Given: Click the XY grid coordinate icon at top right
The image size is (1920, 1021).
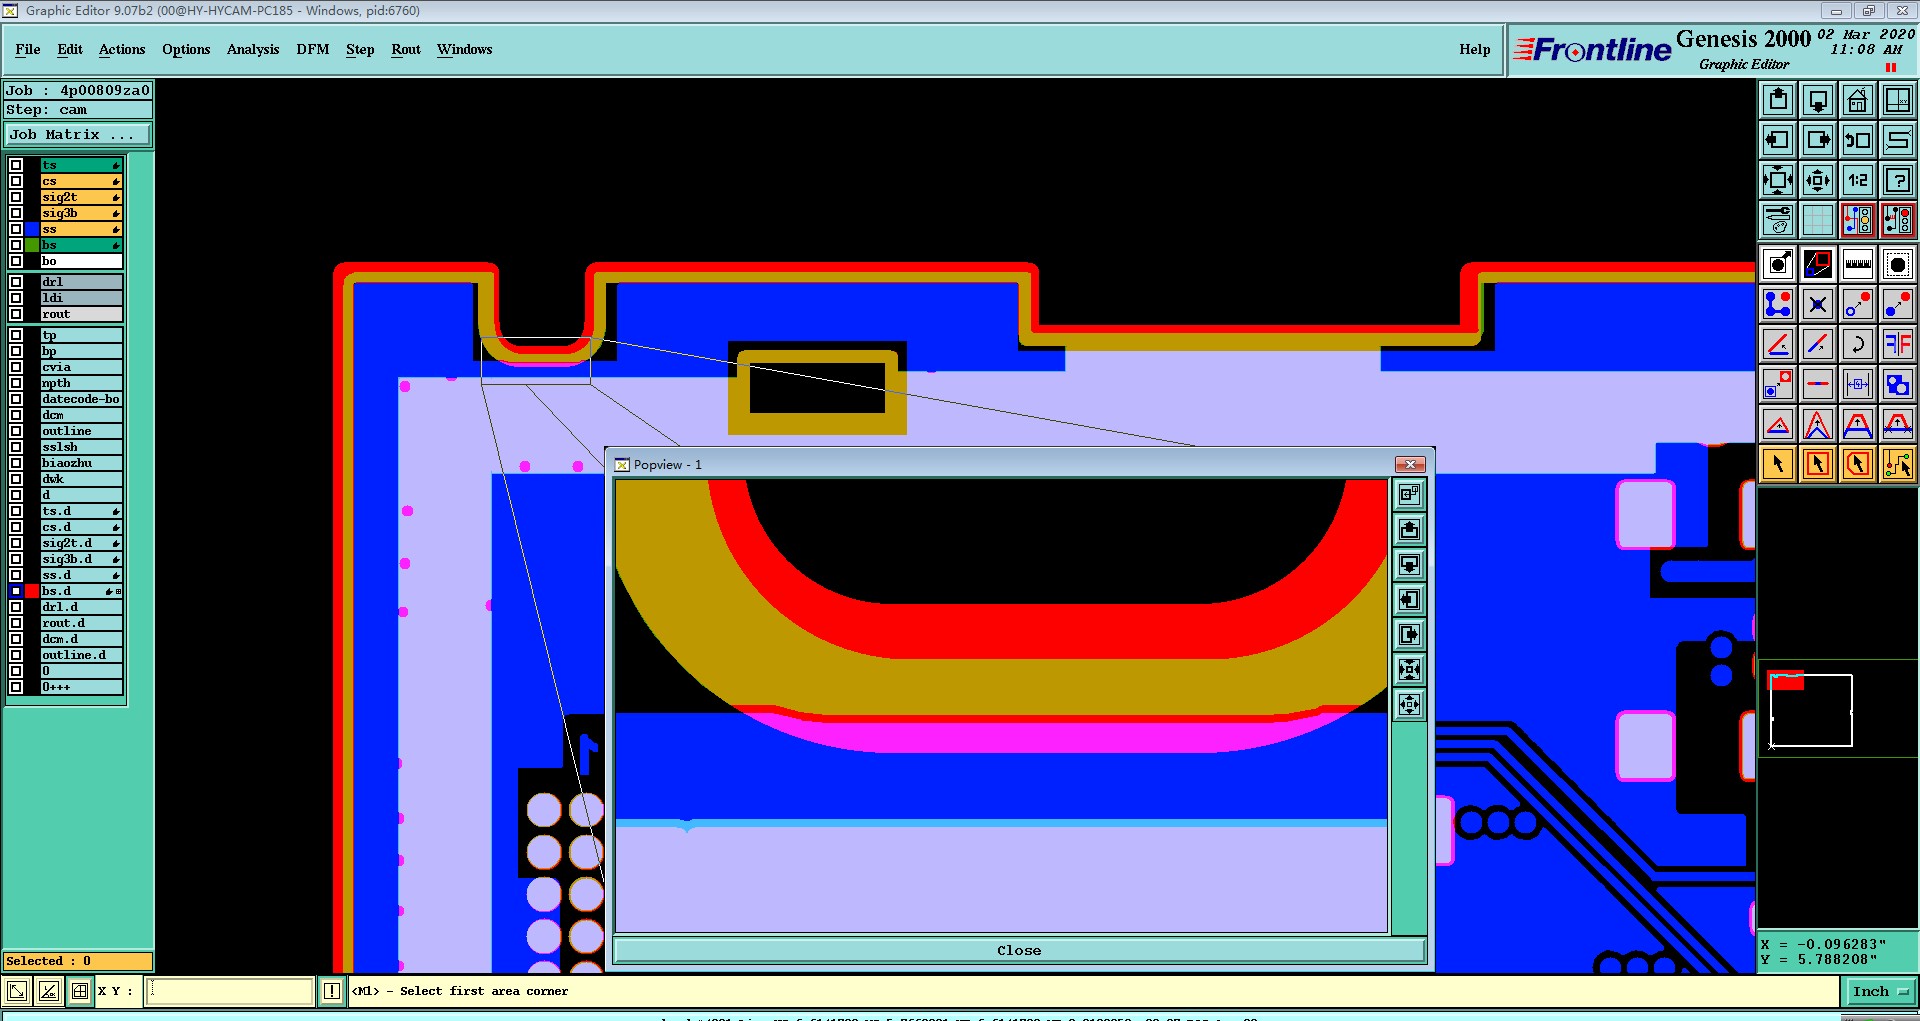Looking at the screenshot, I should [1898, 100].
